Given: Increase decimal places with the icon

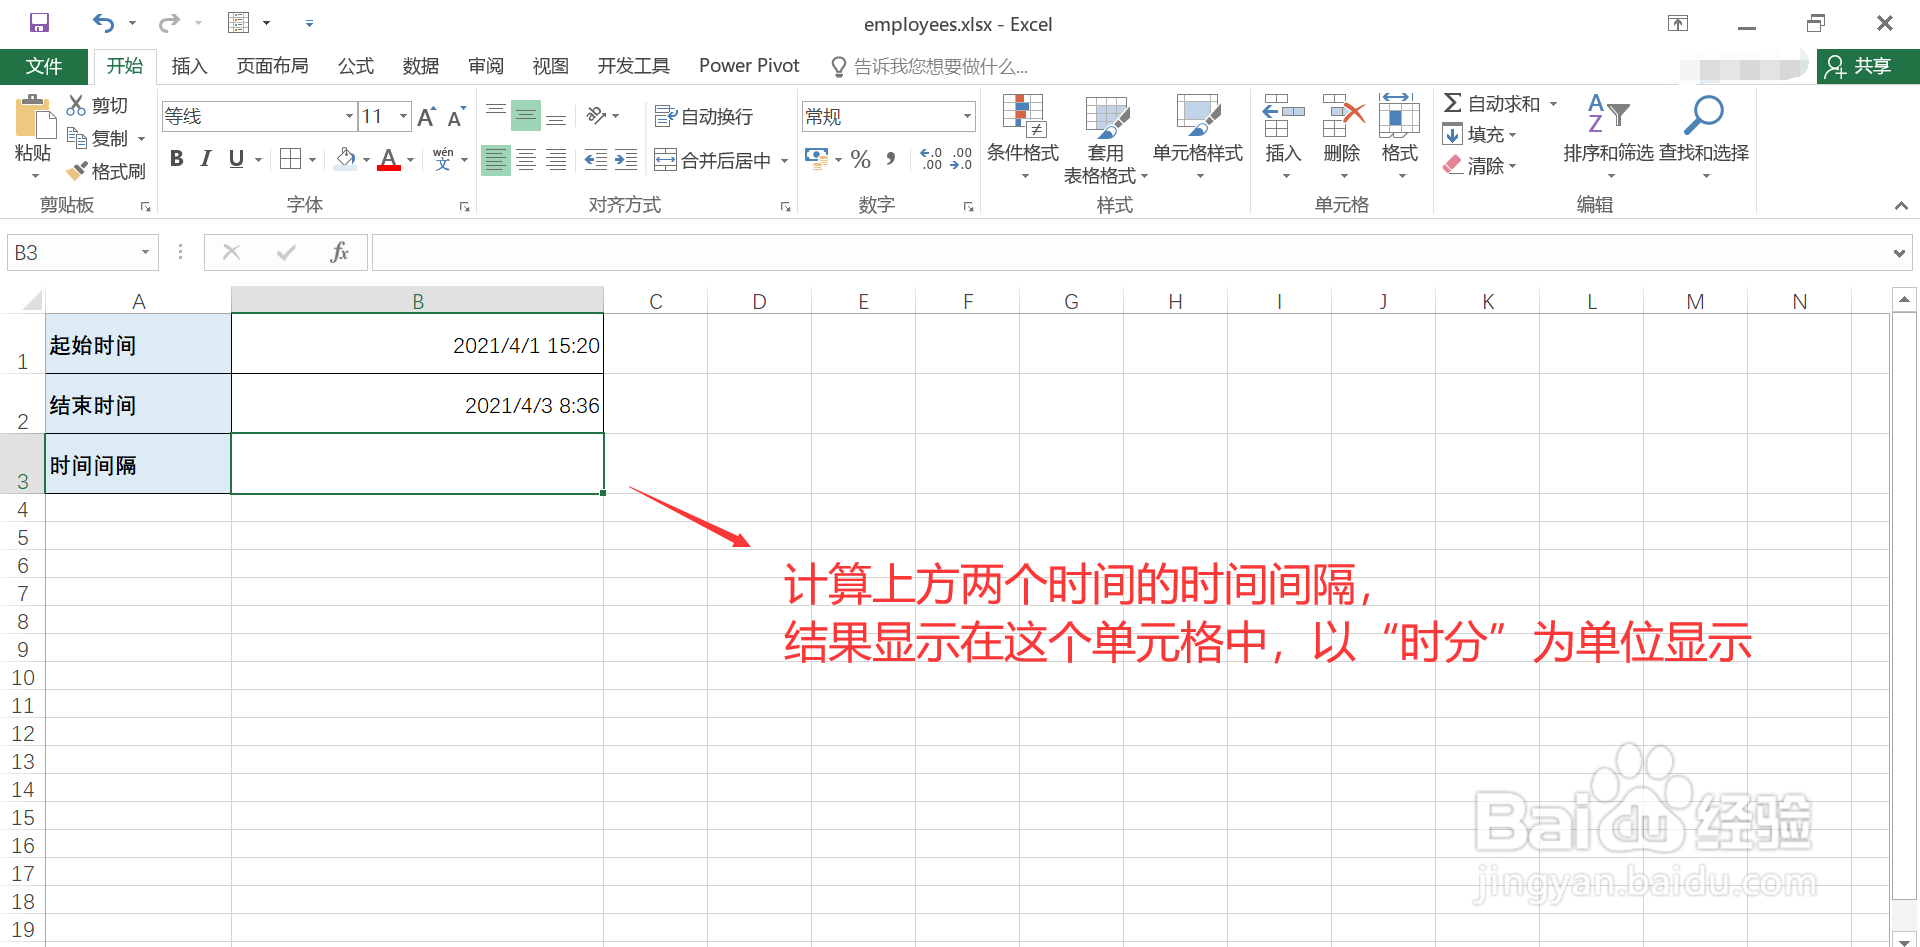Looking at the screenshot, I should click(x=930, y=158).
